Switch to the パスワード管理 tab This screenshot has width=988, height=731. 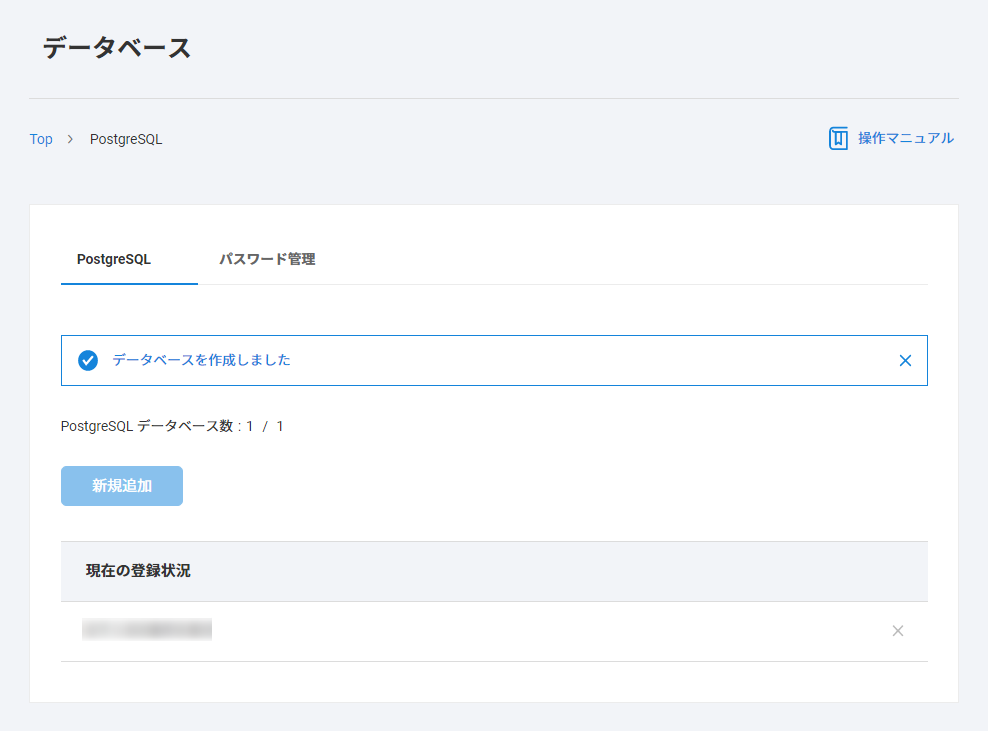pyautogui.click(x=267, y=259)
